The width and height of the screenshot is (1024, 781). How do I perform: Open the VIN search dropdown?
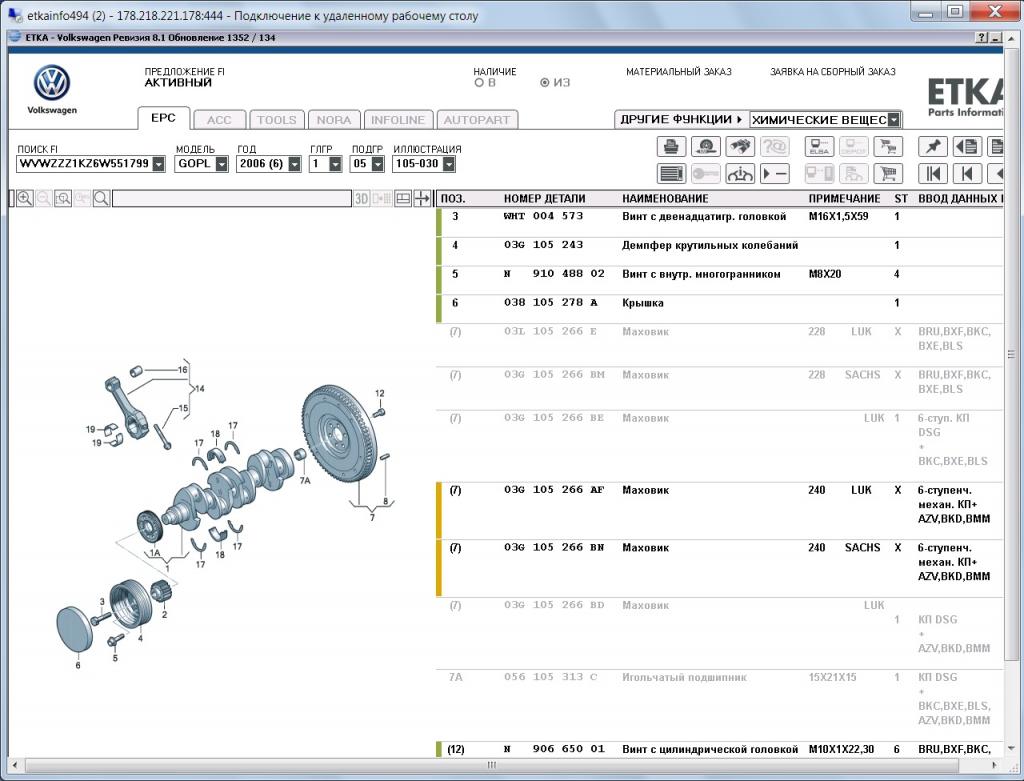tap(159, 164)
